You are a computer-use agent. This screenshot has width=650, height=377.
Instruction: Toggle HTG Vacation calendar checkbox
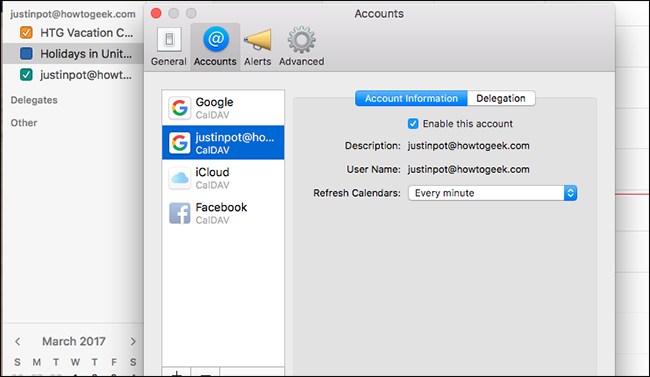point(26,32)
